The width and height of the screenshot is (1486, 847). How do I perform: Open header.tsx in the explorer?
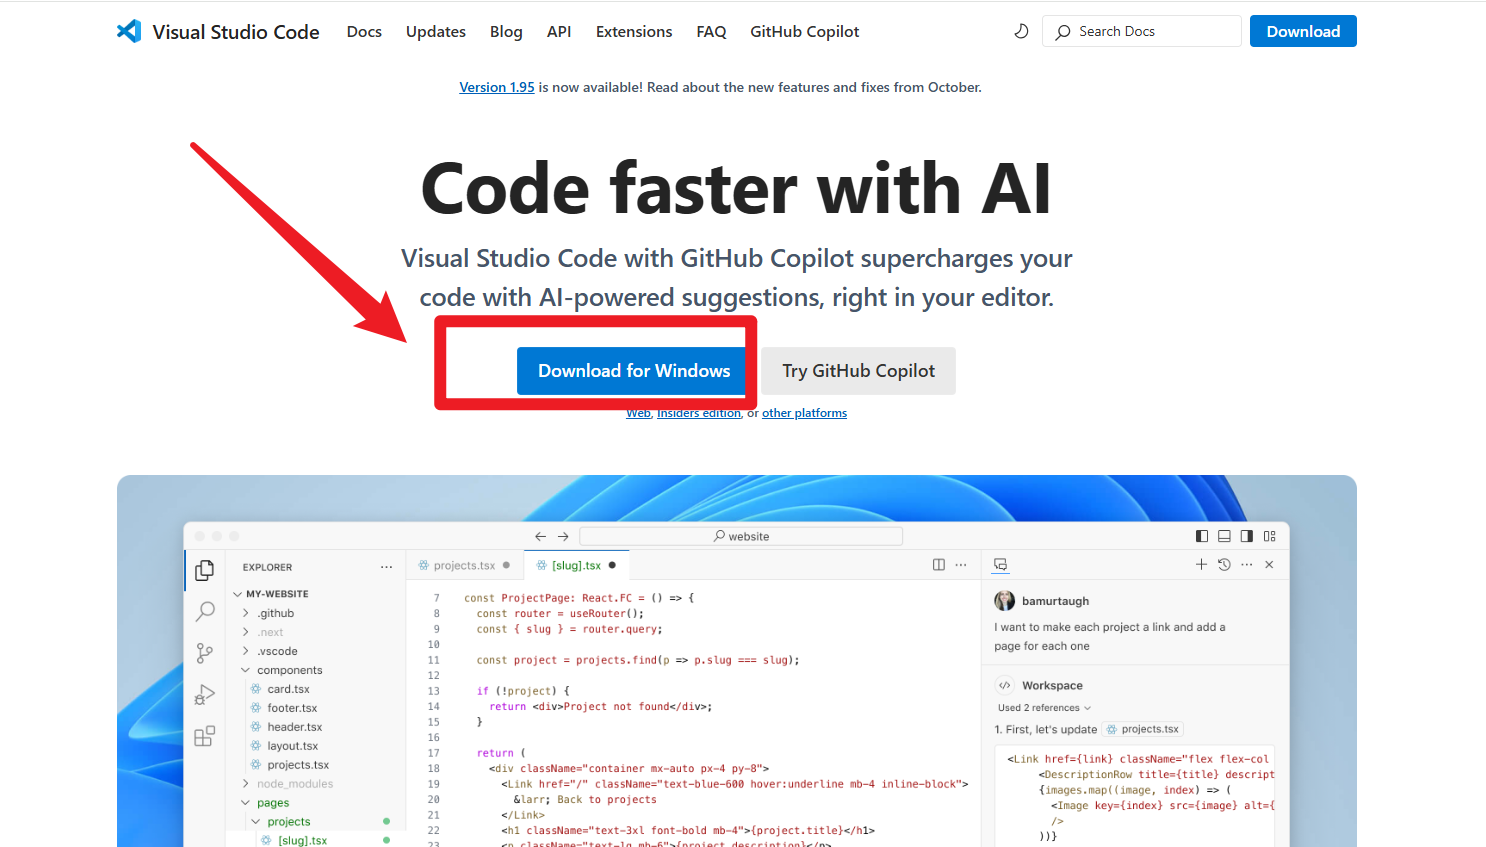[x=294, y=727]
